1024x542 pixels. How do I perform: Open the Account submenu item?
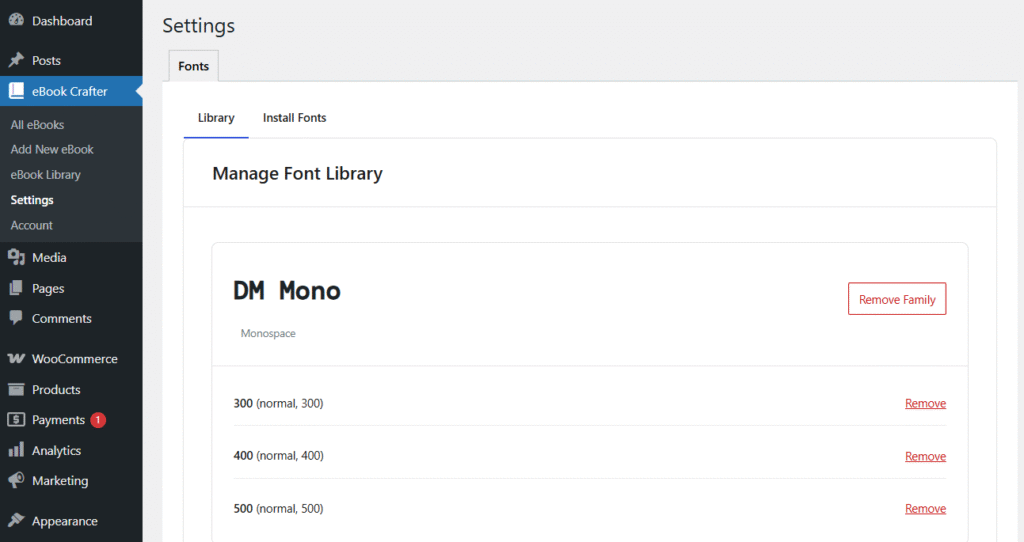coord(31,225)
